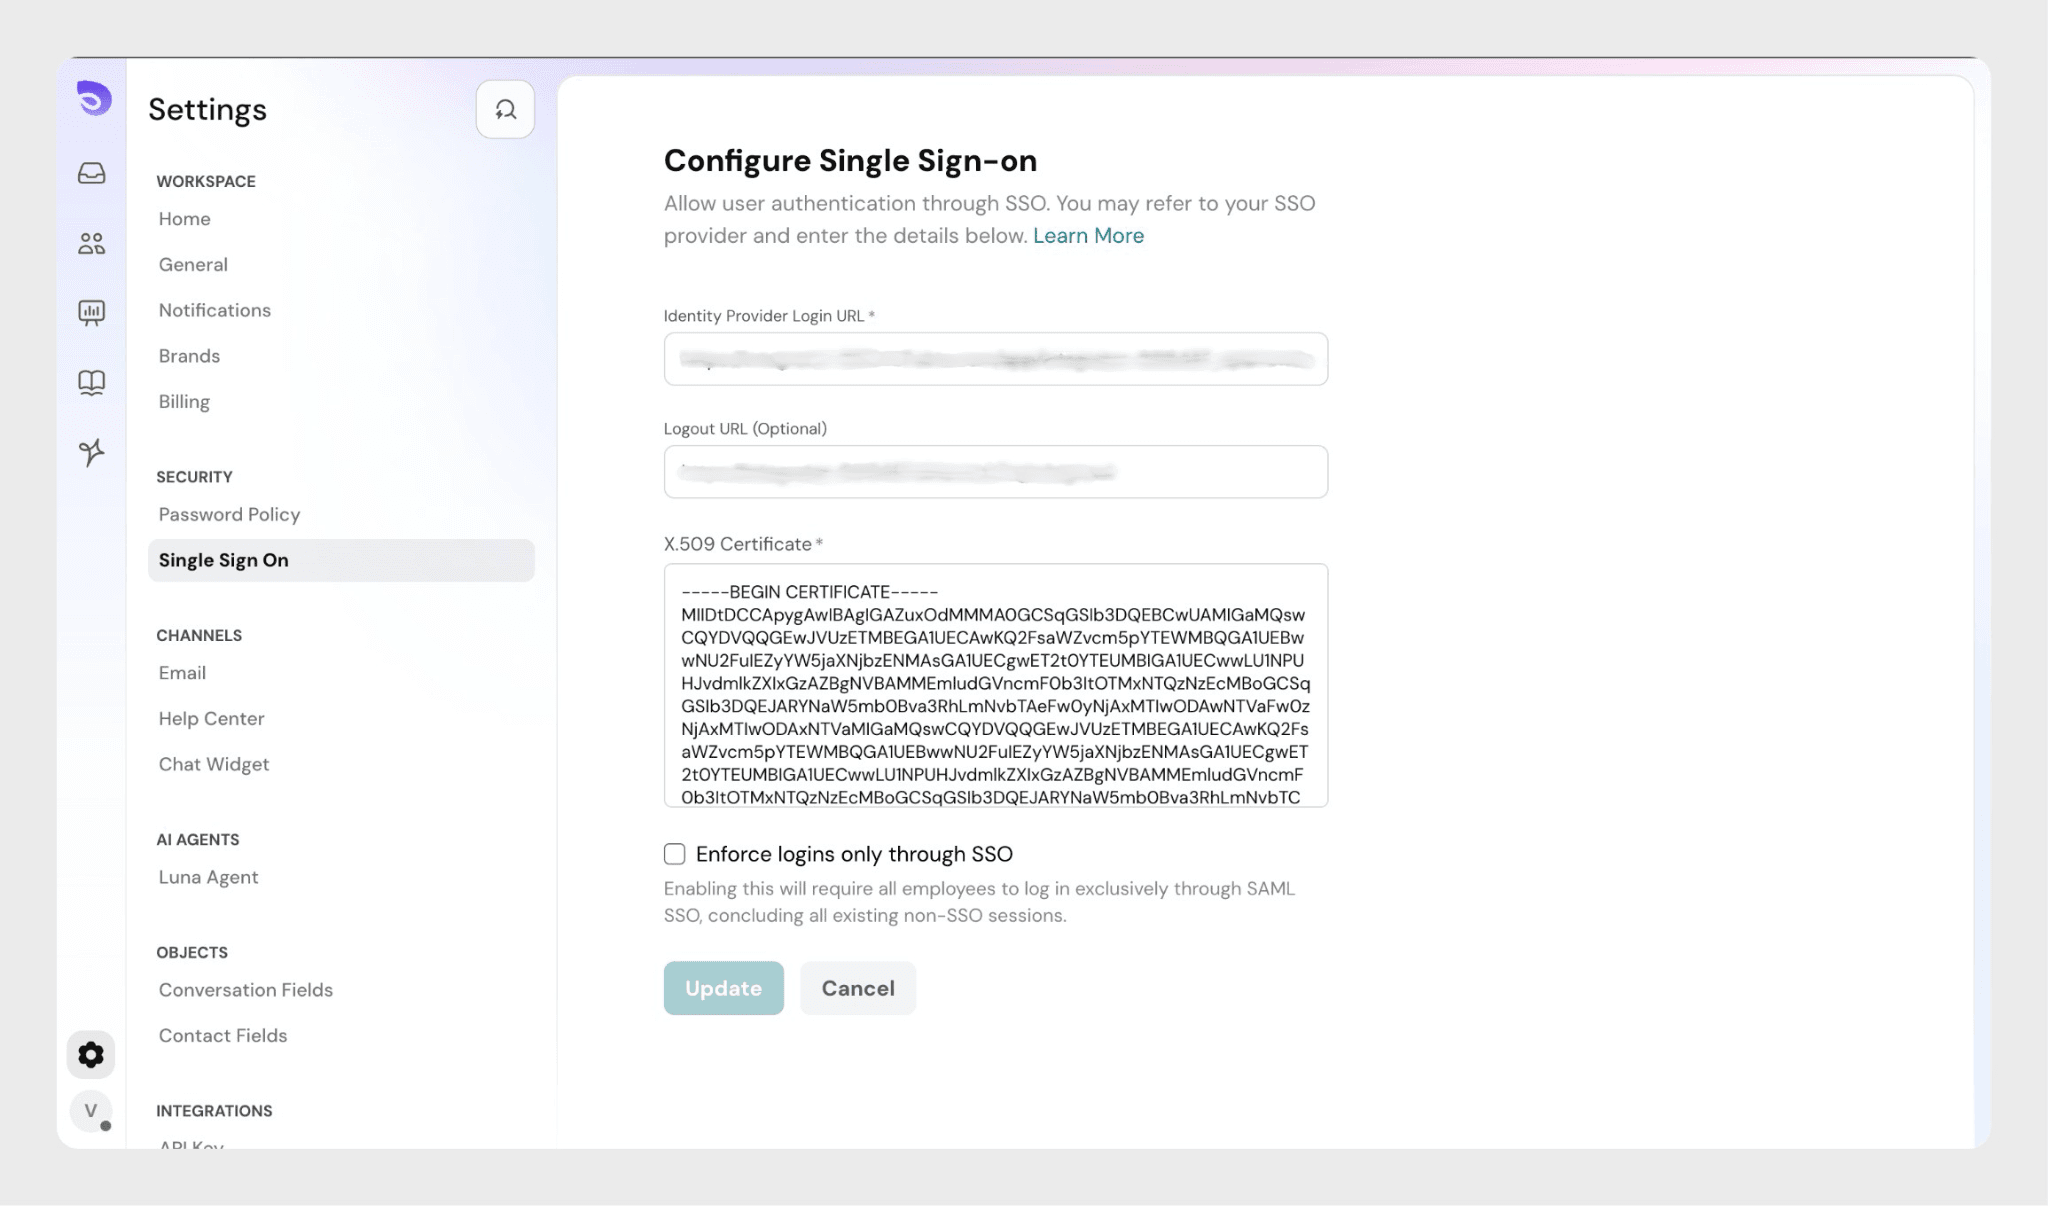The image size is (2048, 1206).
Task: Enable Enforce logins only through SSO
Action: [x=675, y=854]
